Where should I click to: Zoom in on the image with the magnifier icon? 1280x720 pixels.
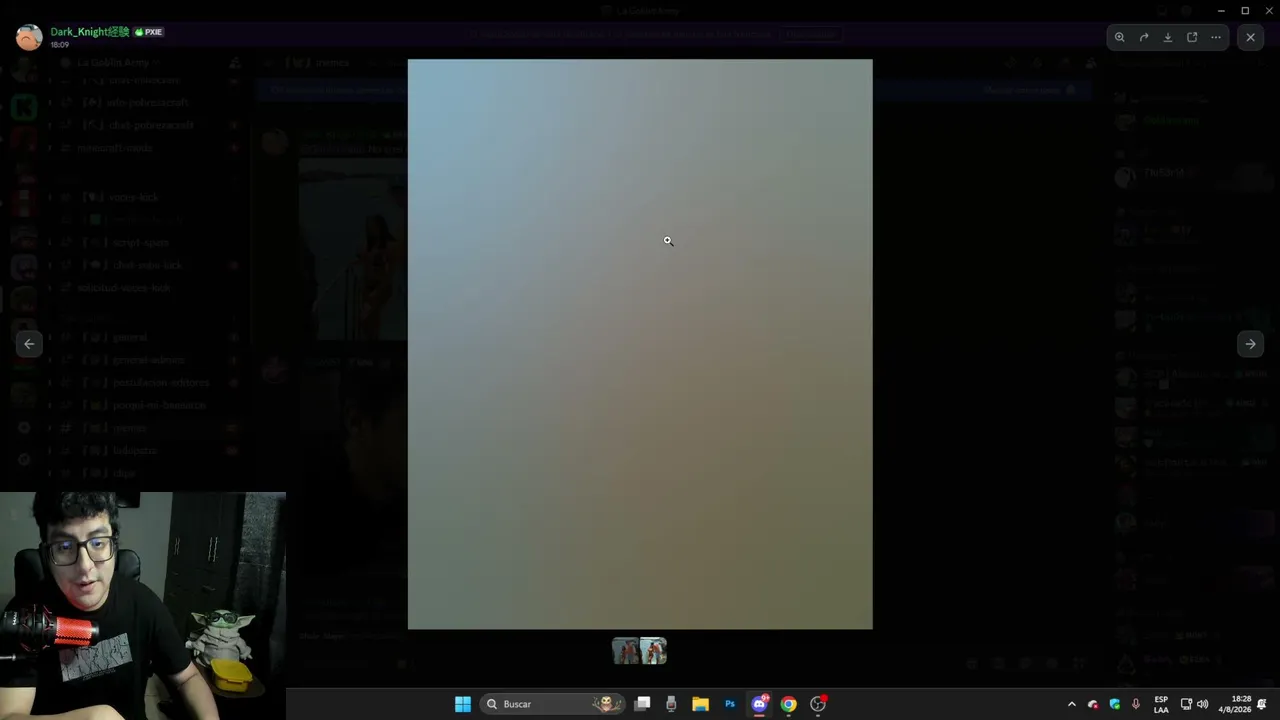pos(1120,37)
